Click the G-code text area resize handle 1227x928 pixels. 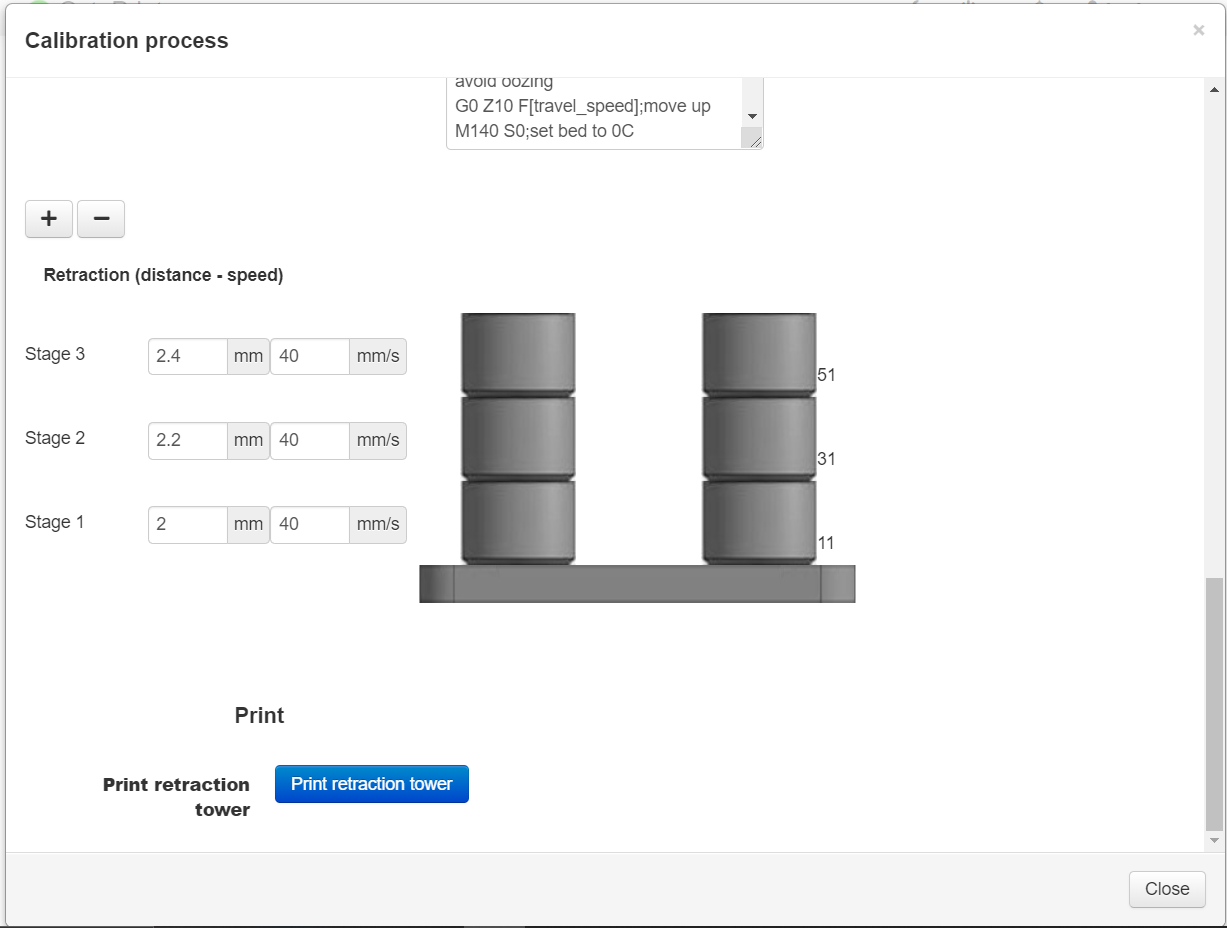tap(755, 141)
